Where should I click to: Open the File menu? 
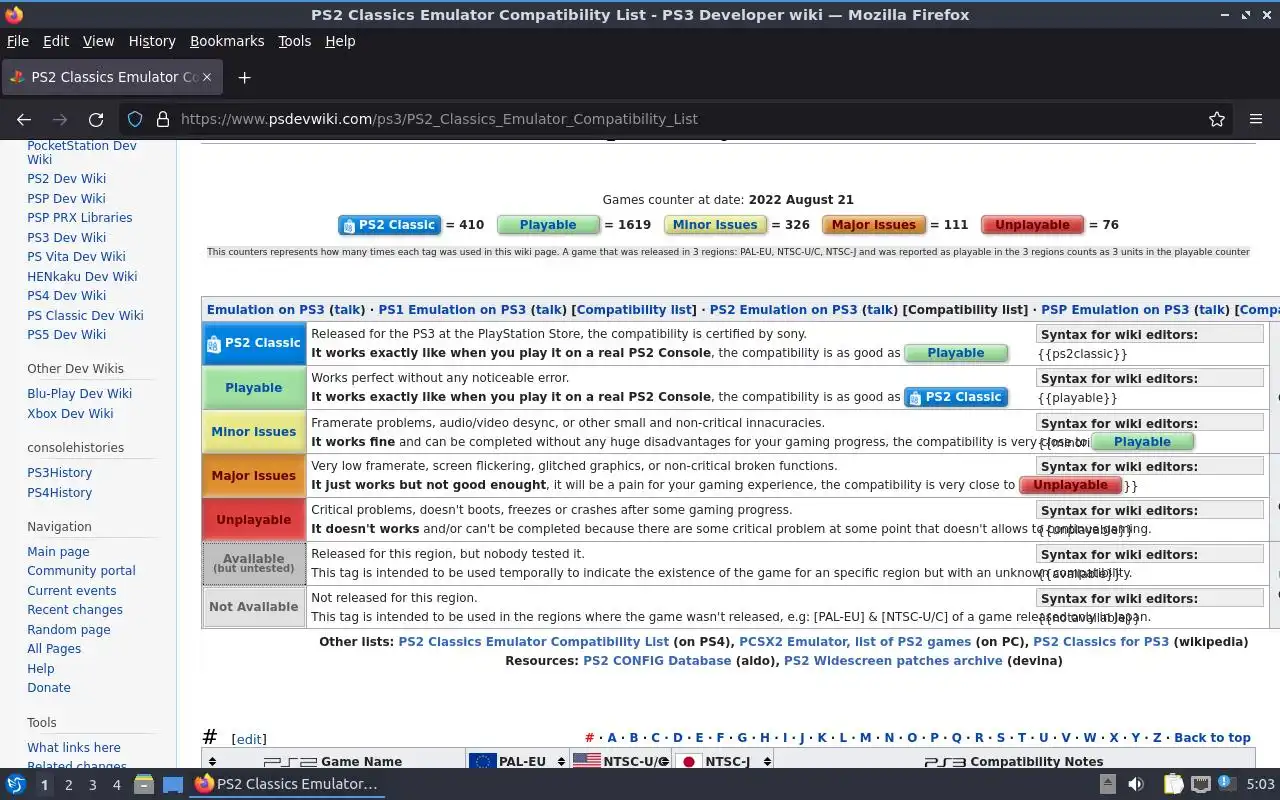17,41
